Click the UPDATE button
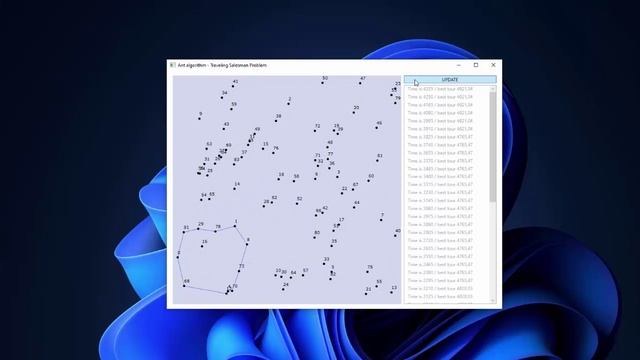 (450, 80)
